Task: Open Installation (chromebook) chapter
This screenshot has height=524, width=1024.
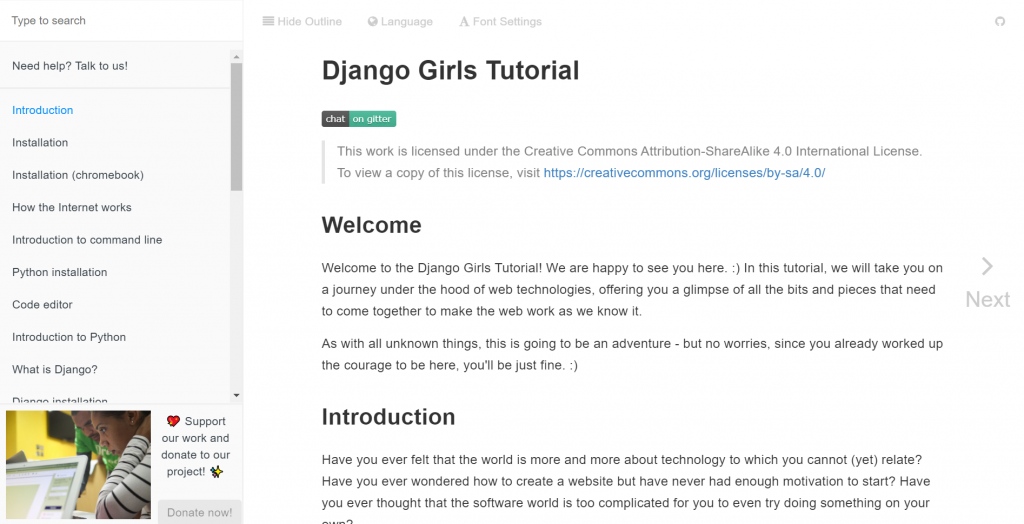Action: click(x=78, y=175)
